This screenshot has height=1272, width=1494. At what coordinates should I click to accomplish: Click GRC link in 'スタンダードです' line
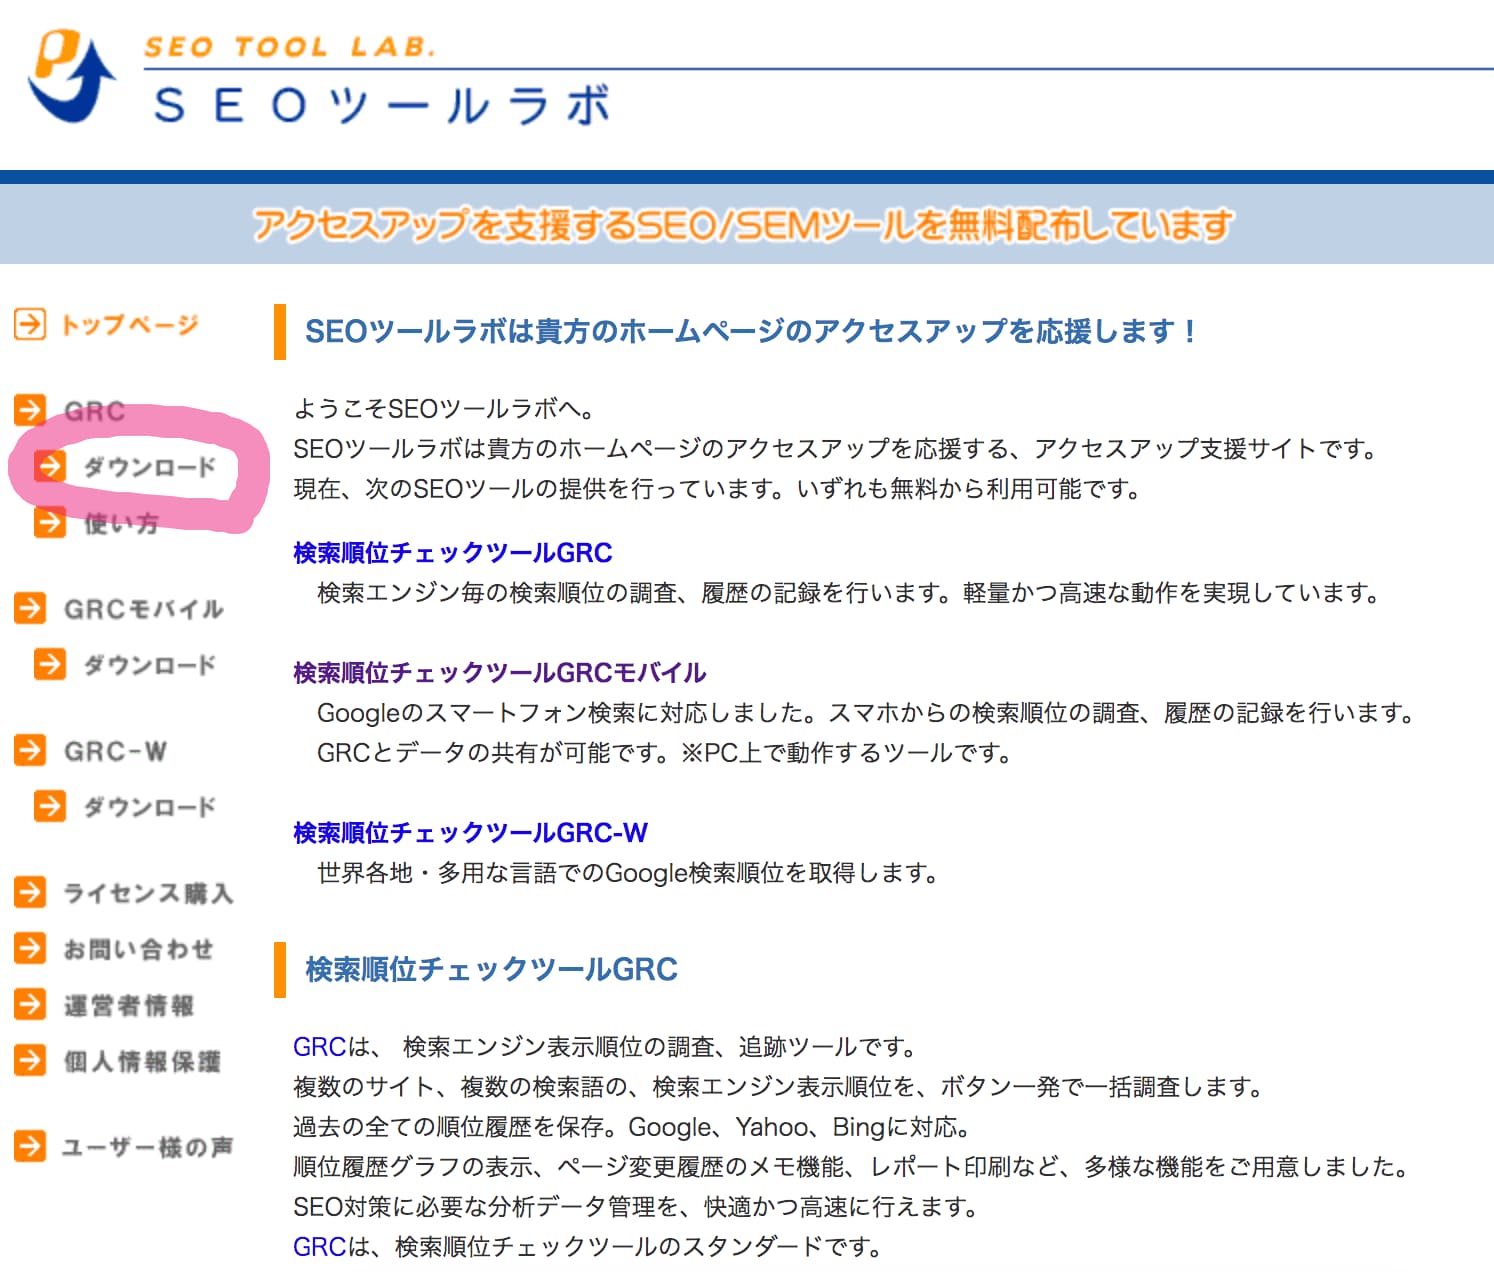[319, 1246]
